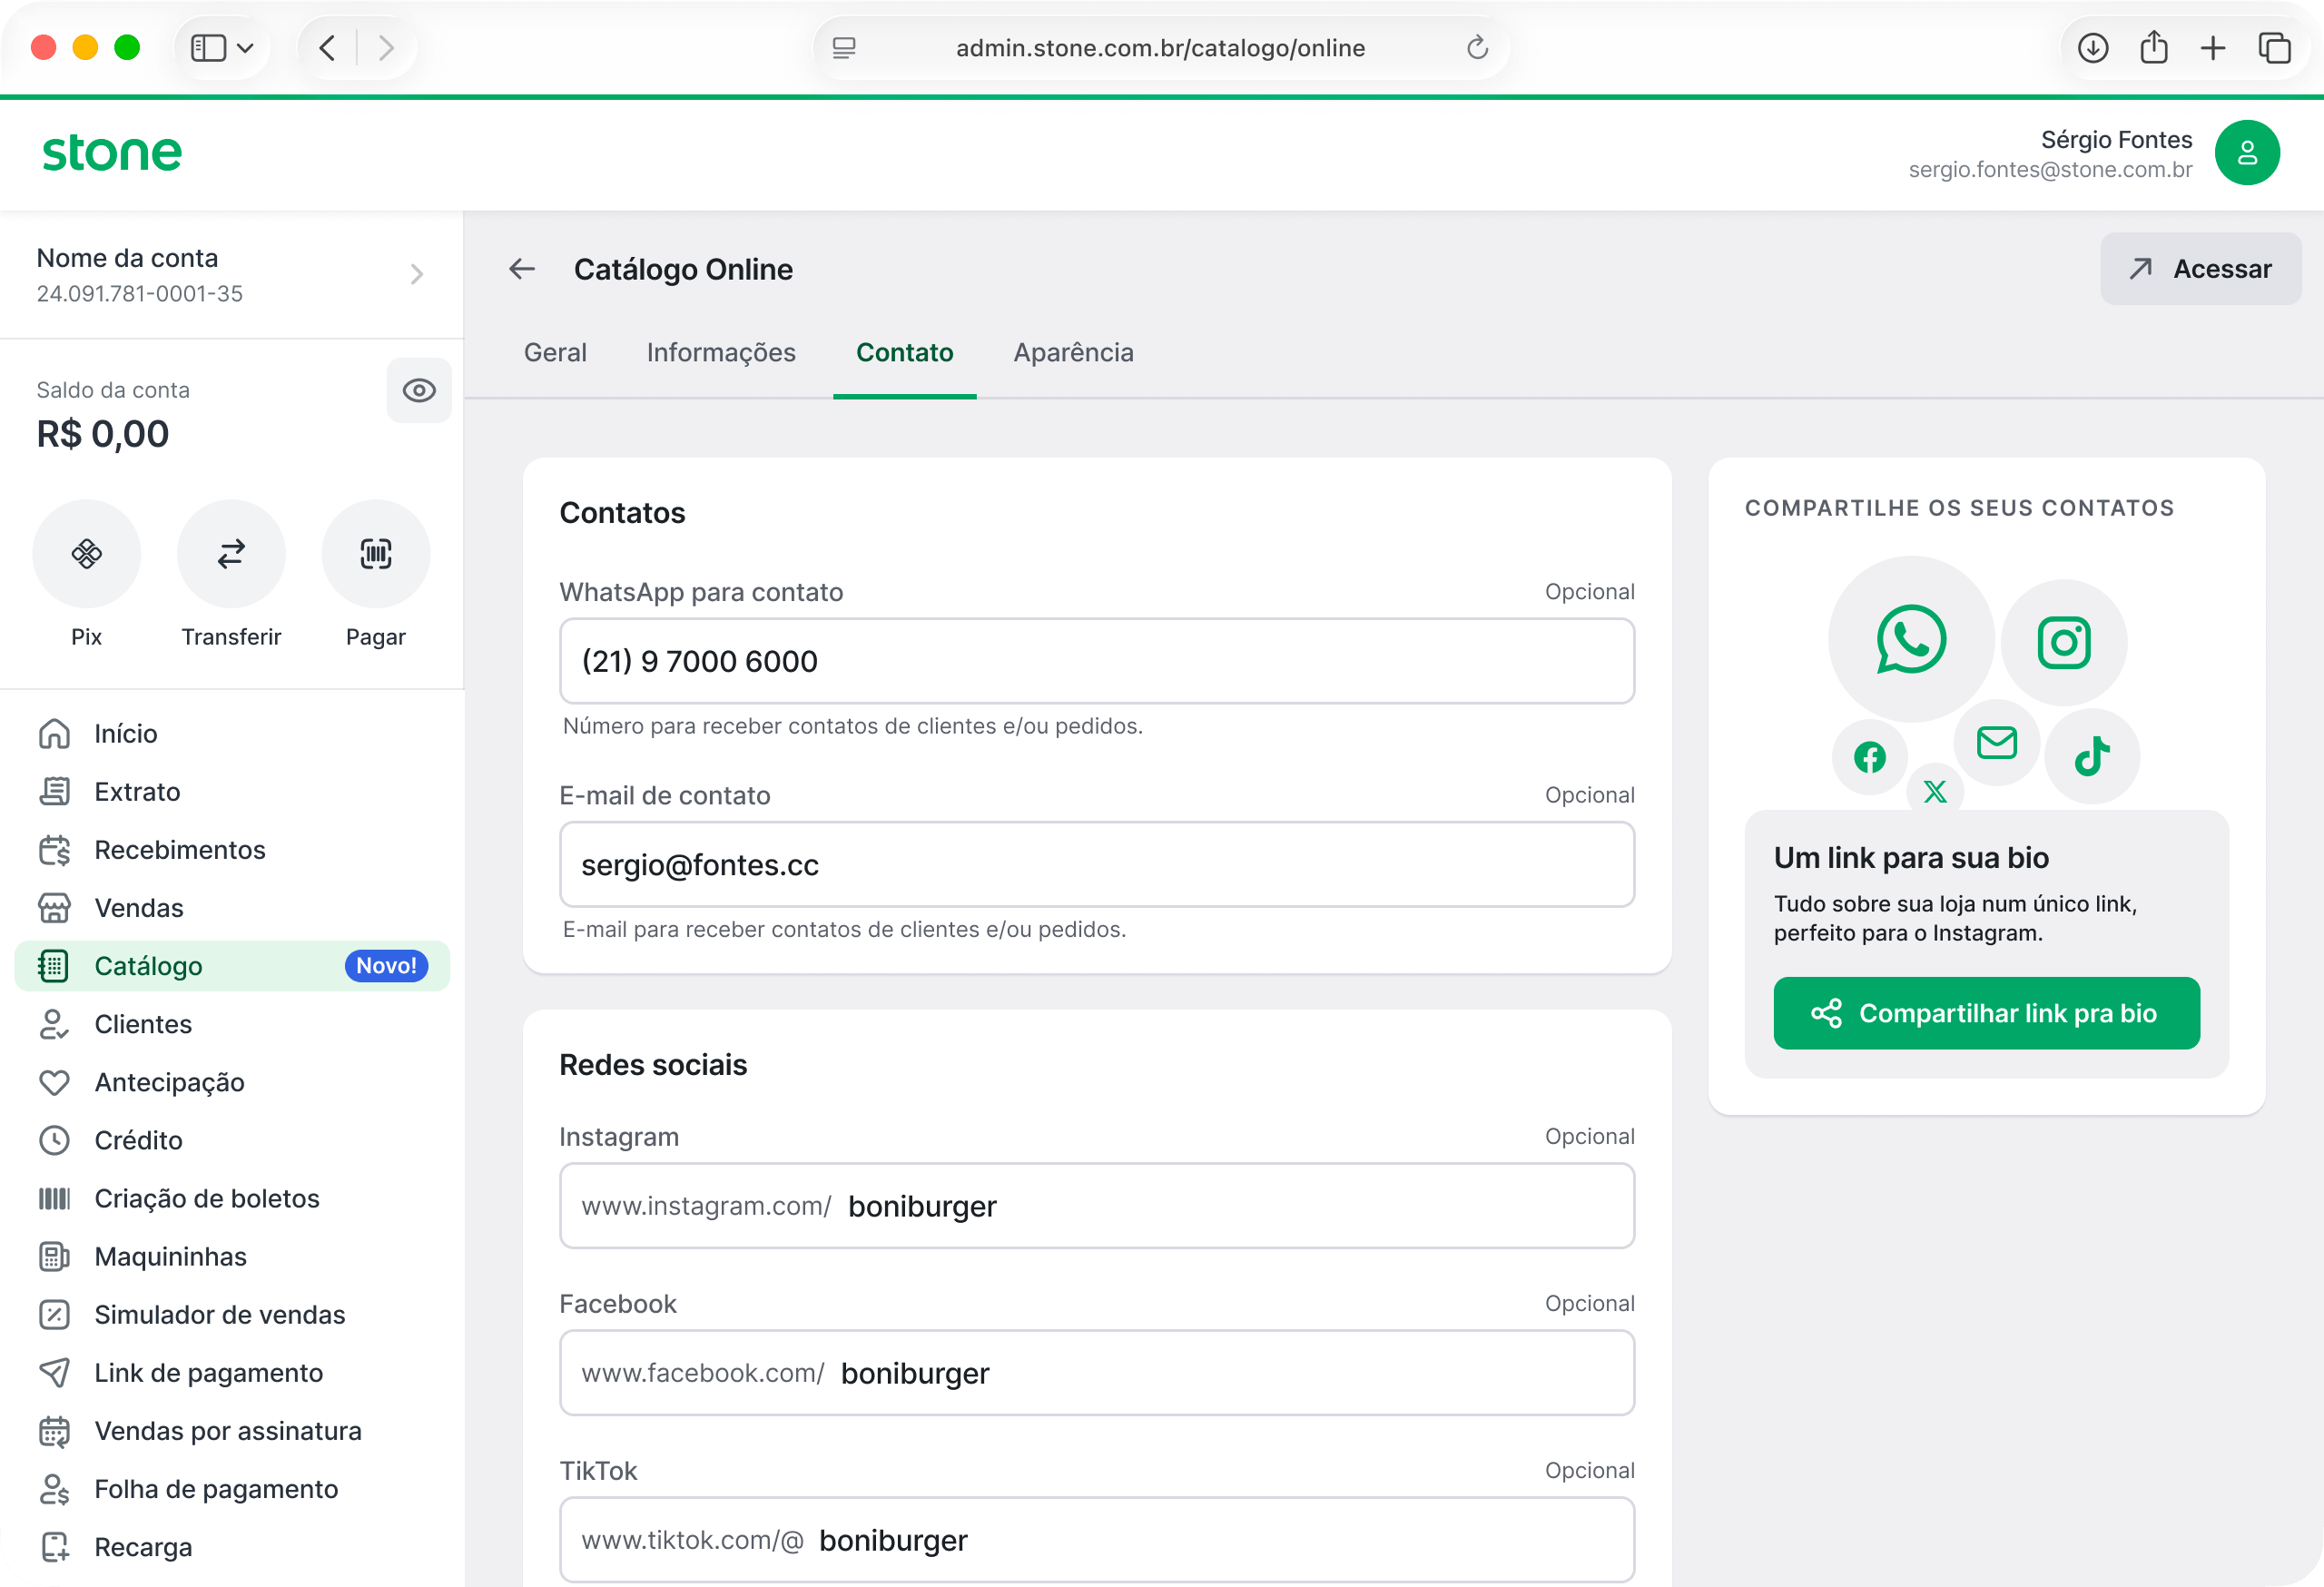
Task: Click the WhatsApp icon in share card
Action: (x=1911, y=639)
